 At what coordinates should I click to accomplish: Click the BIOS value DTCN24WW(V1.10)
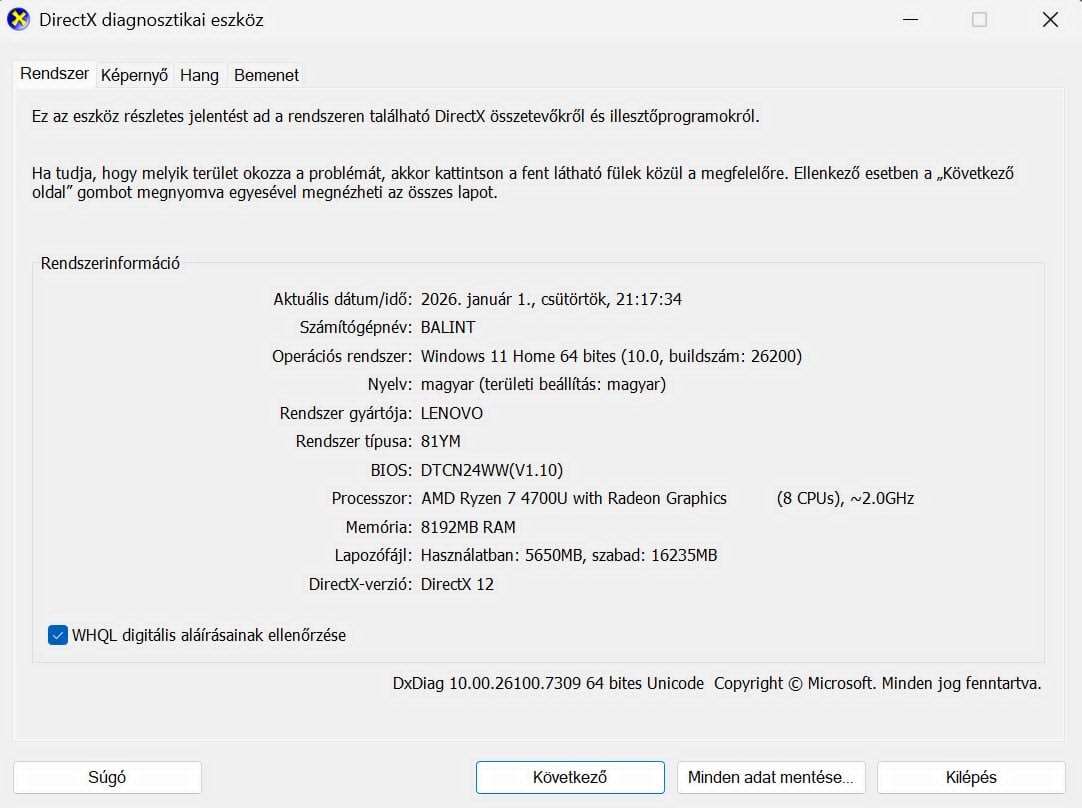pyautogui.click(x=492, y=470)
